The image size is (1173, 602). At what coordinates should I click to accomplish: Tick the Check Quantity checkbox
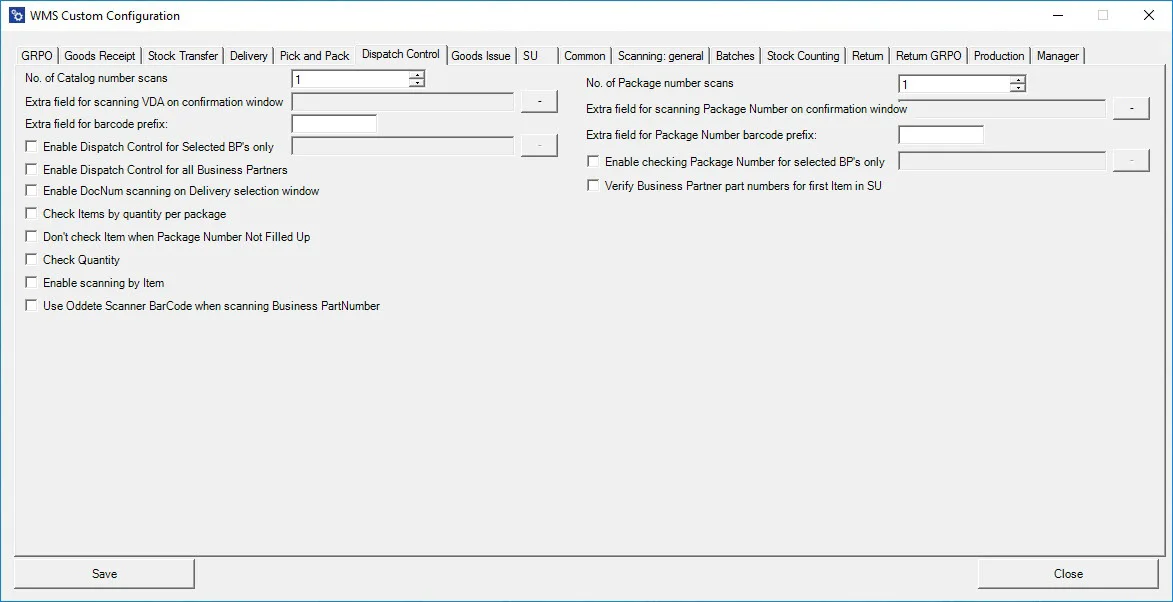tap(32, 260)
